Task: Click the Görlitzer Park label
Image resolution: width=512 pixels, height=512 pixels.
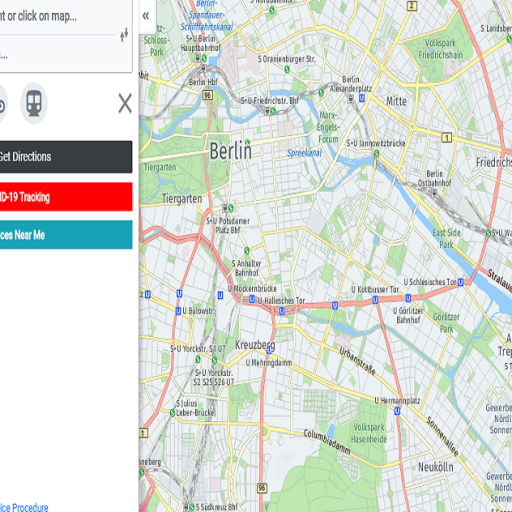Action: click(446, 323)
